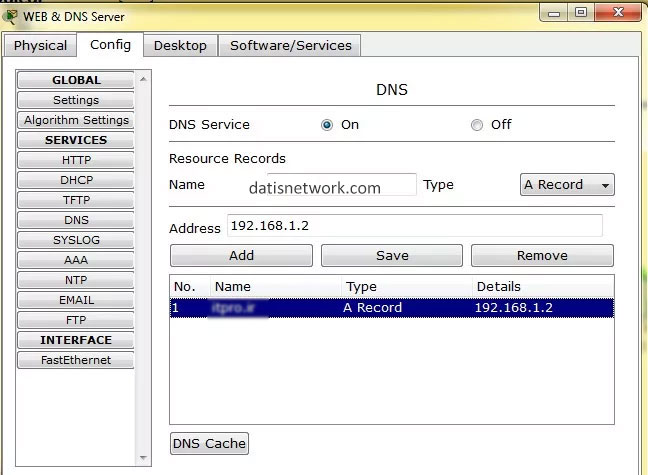Open TFTP service configuration
Viewport: 648px width, 475px height.
pyautogui.click(x=76, y=200)
